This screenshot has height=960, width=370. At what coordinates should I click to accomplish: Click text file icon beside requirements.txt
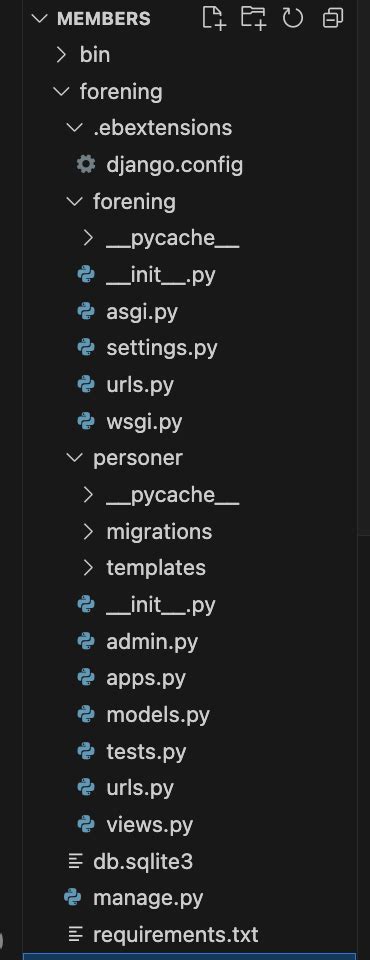[x=75, y=934]
